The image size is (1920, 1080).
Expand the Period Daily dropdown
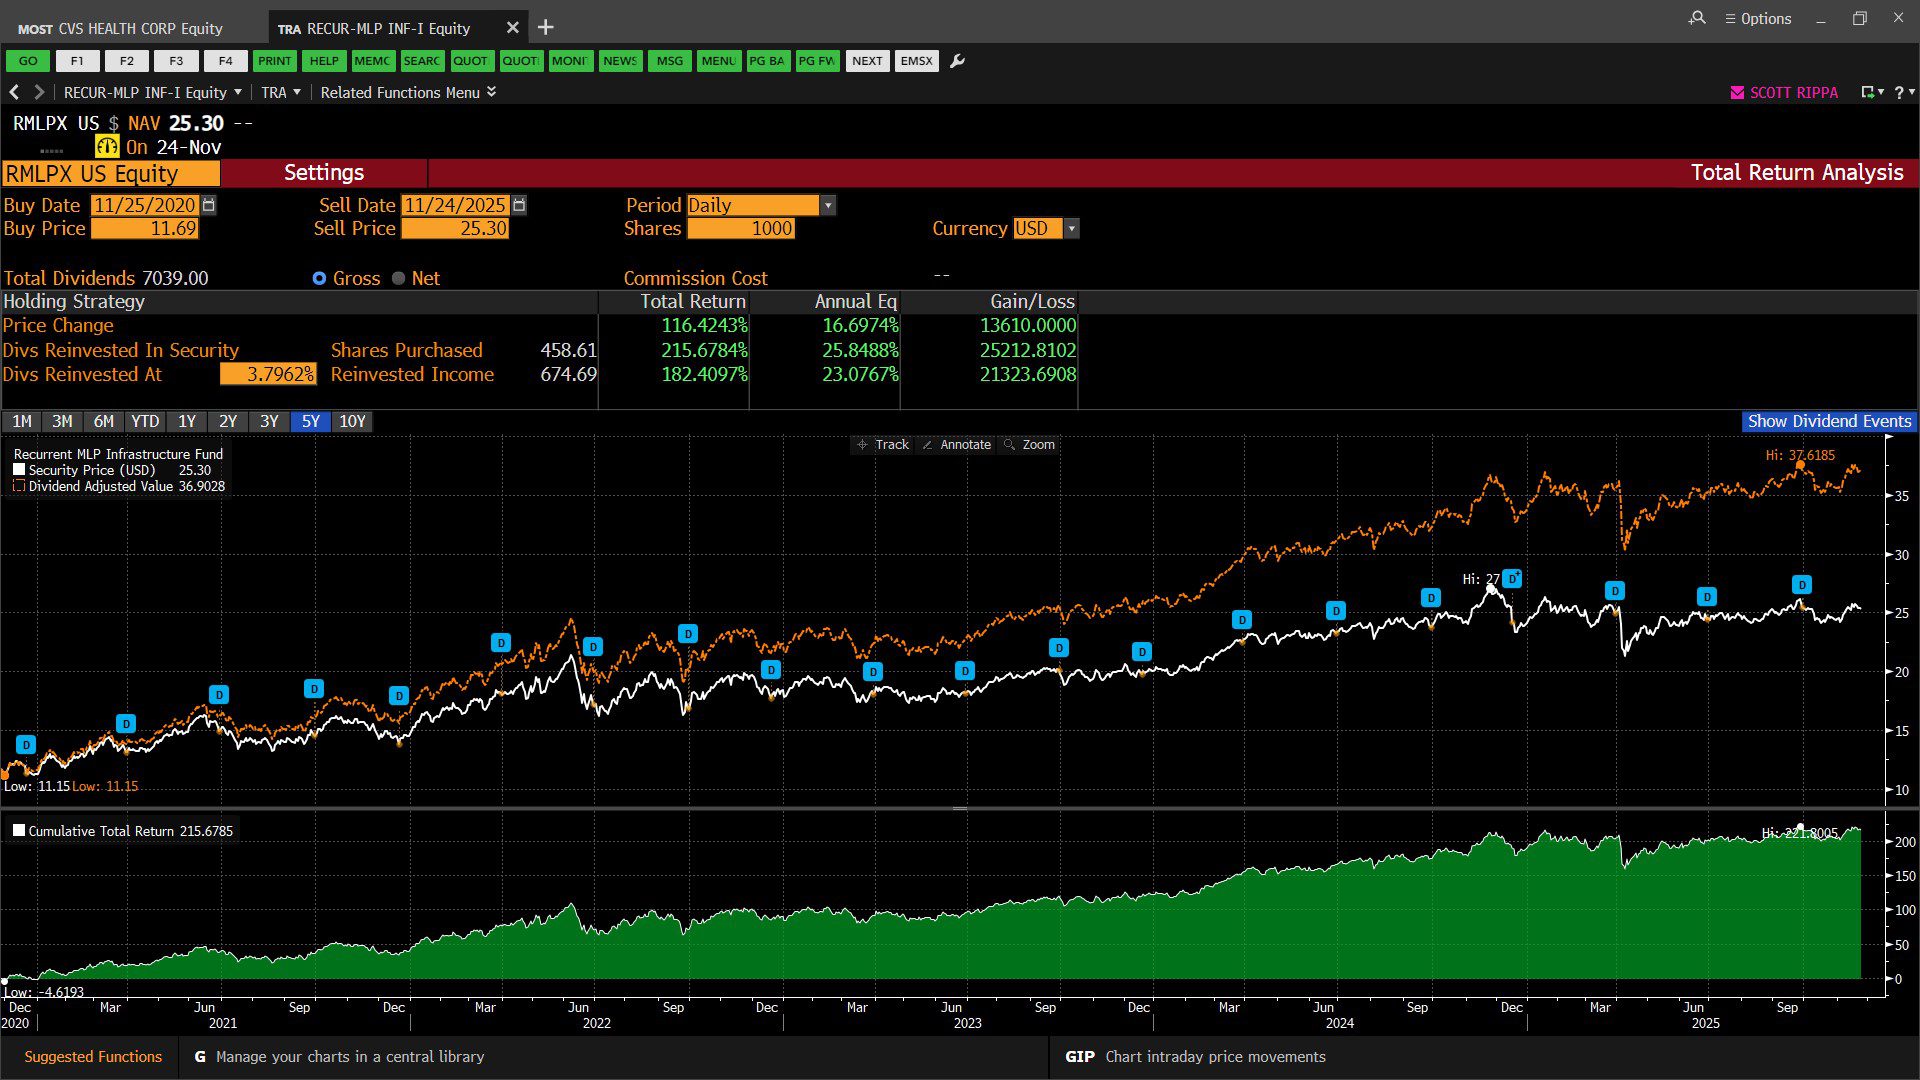[827, 205]
